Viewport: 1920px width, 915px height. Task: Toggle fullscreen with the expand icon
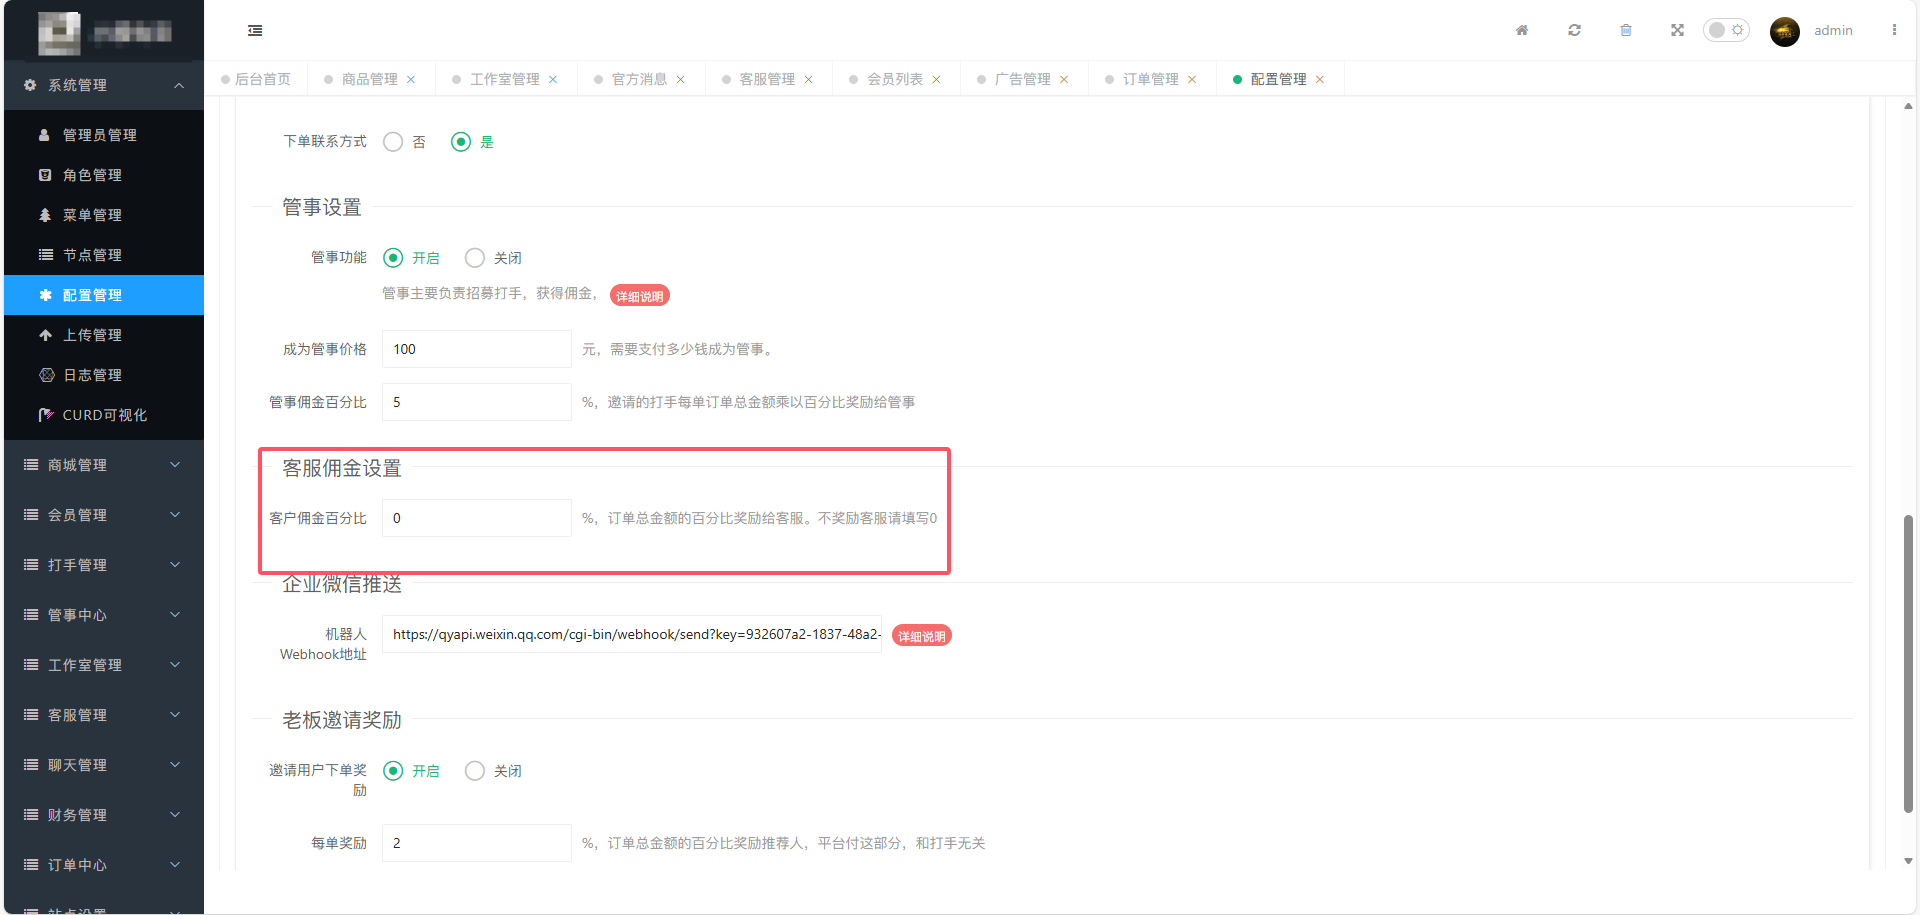(1677, 30)
